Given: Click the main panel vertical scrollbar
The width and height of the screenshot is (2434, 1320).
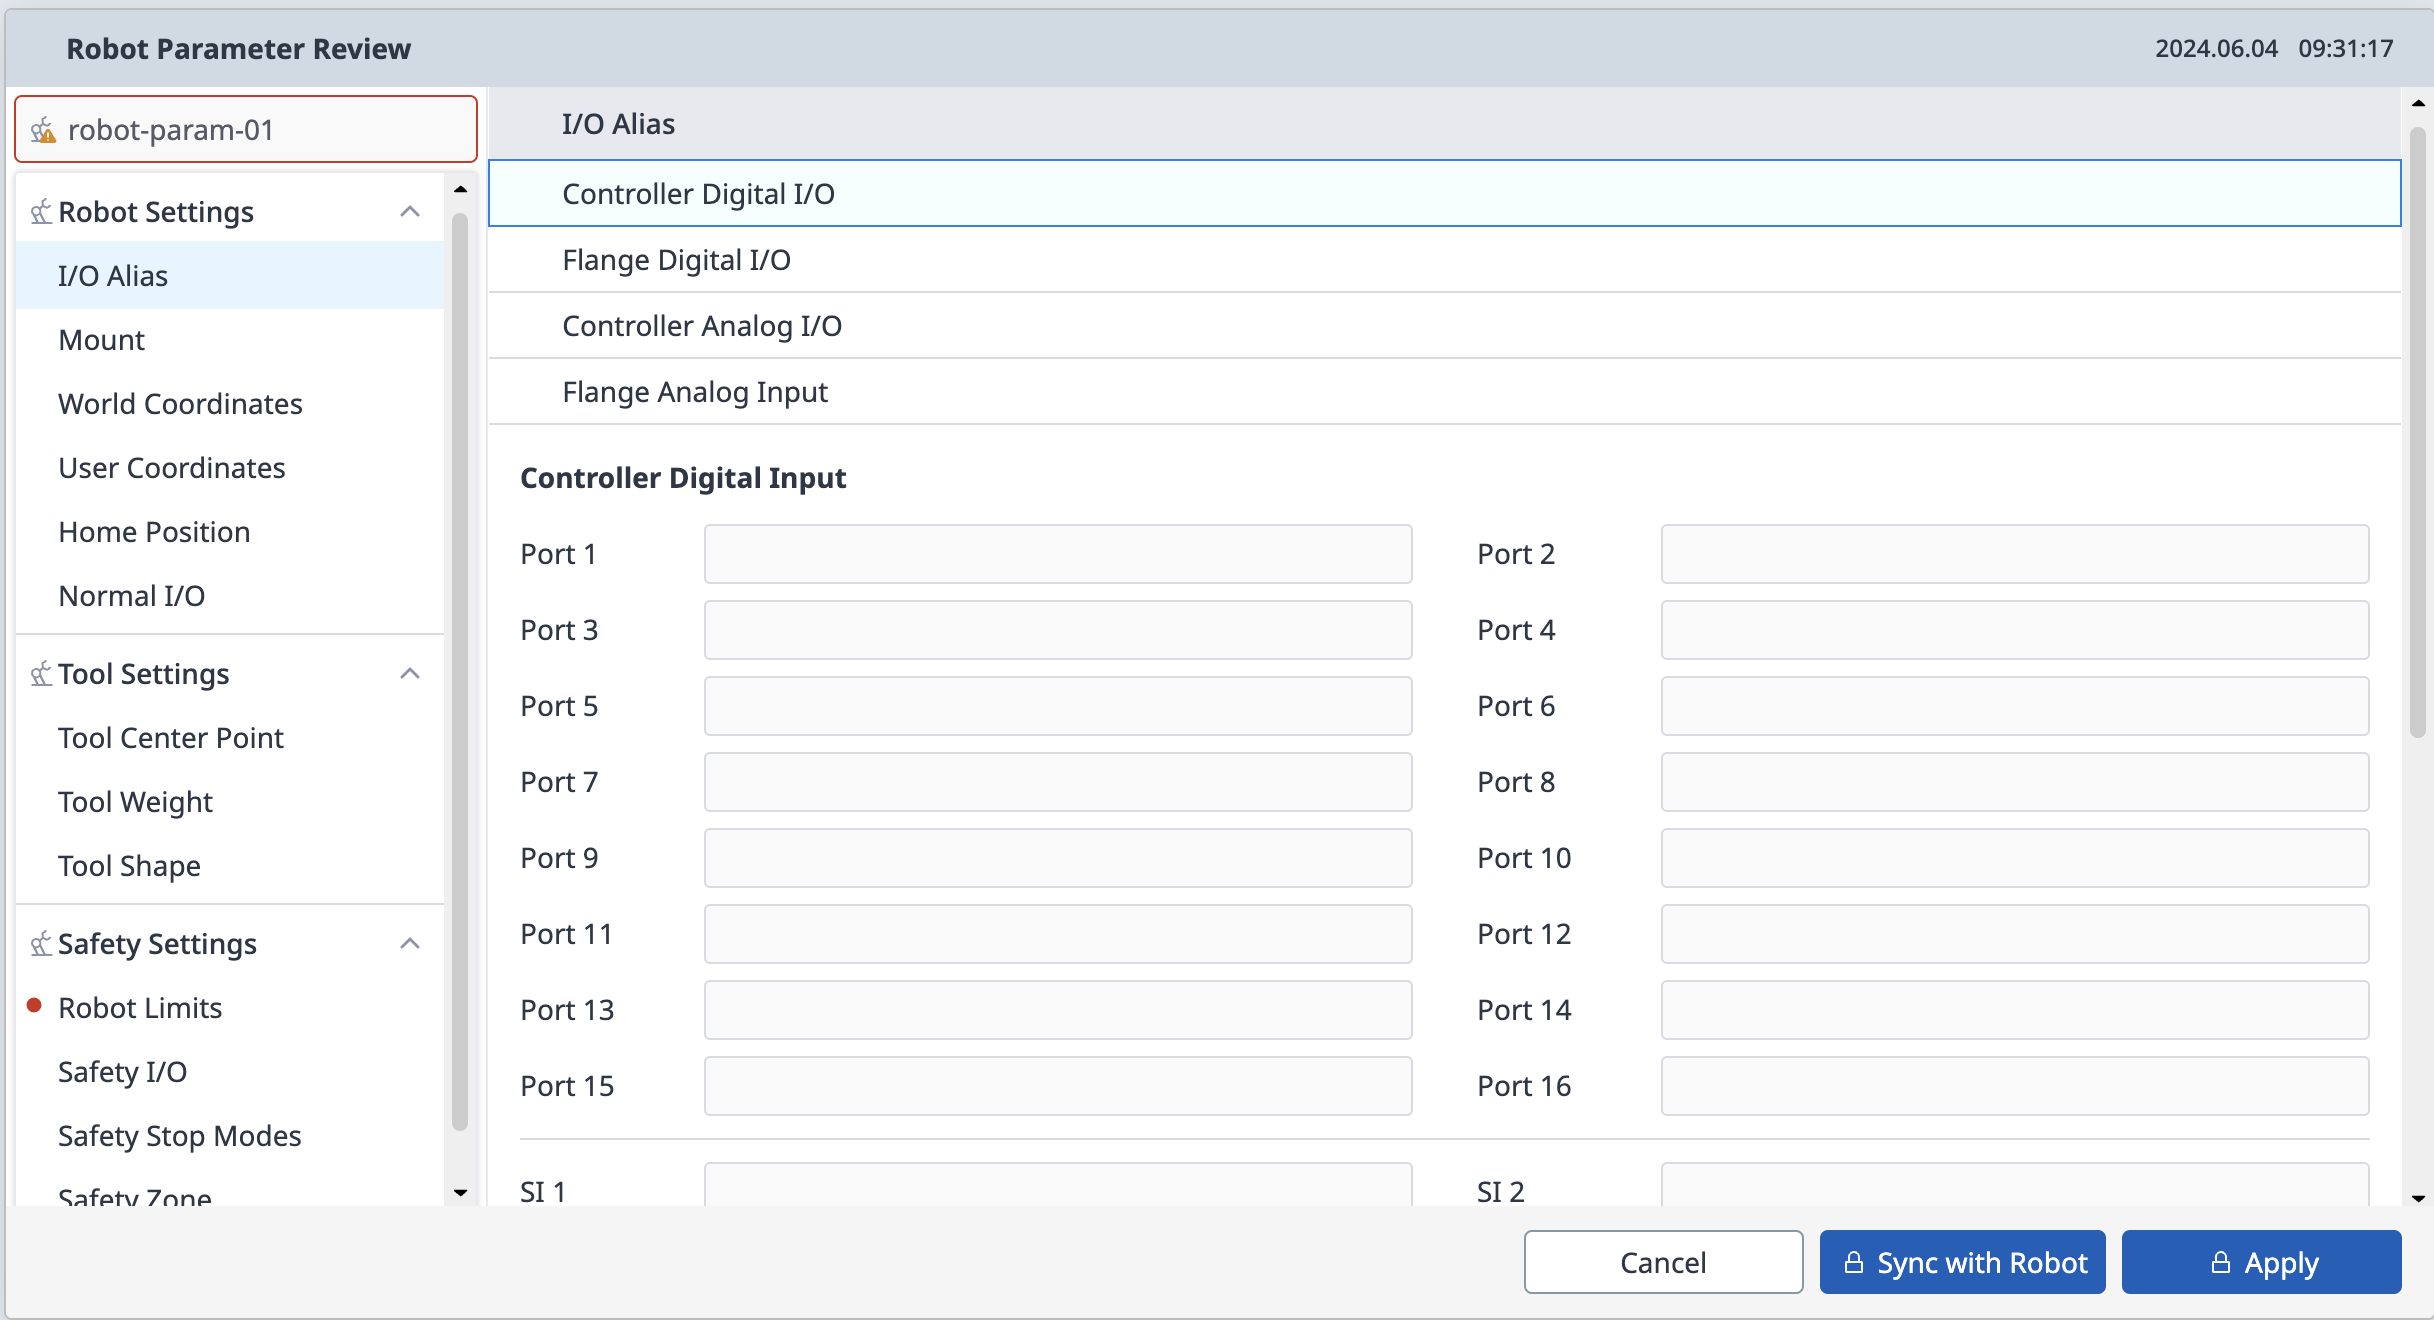Looking at the screenshot, I should [2417, 432].
